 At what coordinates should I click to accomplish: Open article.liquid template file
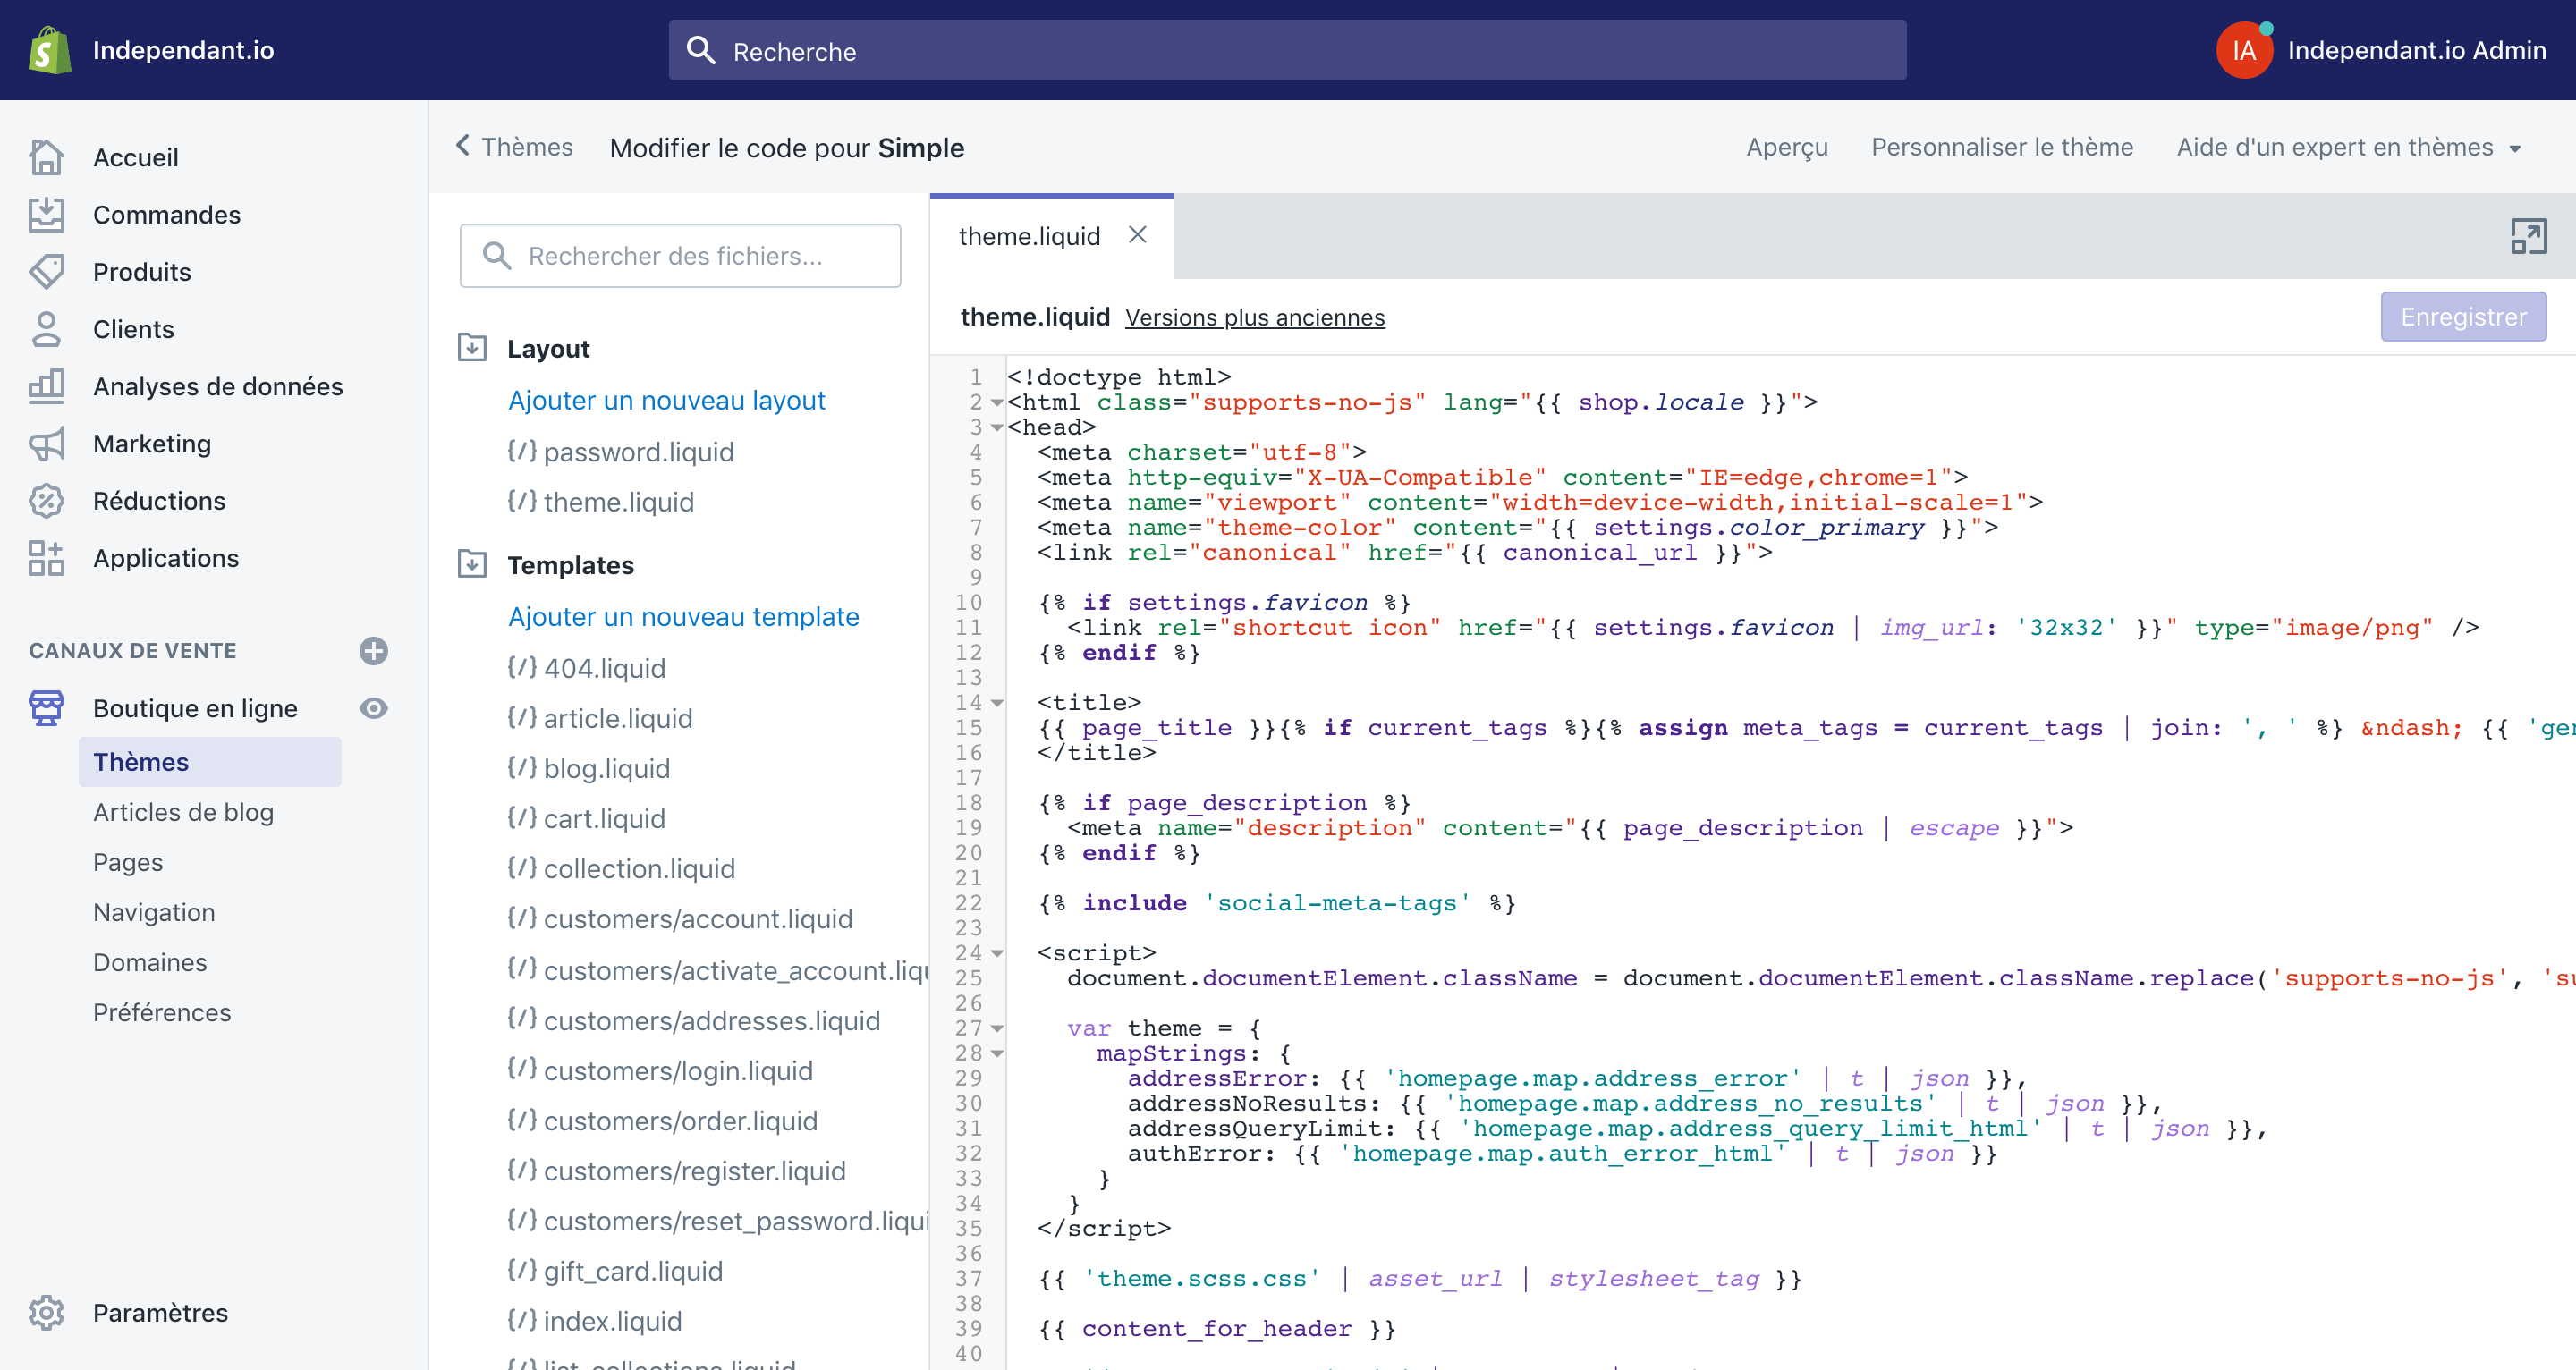(617, 718)
